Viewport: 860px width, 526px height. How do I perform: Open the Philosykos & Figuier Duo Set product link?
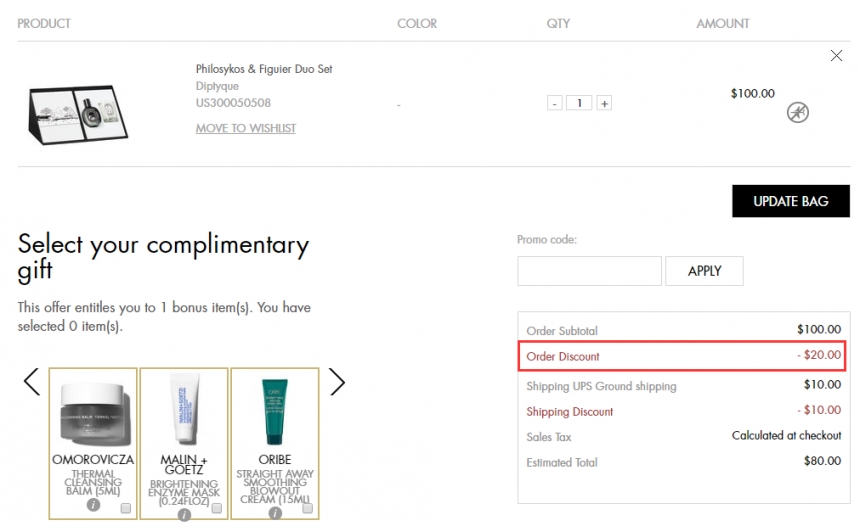[264, 69]
